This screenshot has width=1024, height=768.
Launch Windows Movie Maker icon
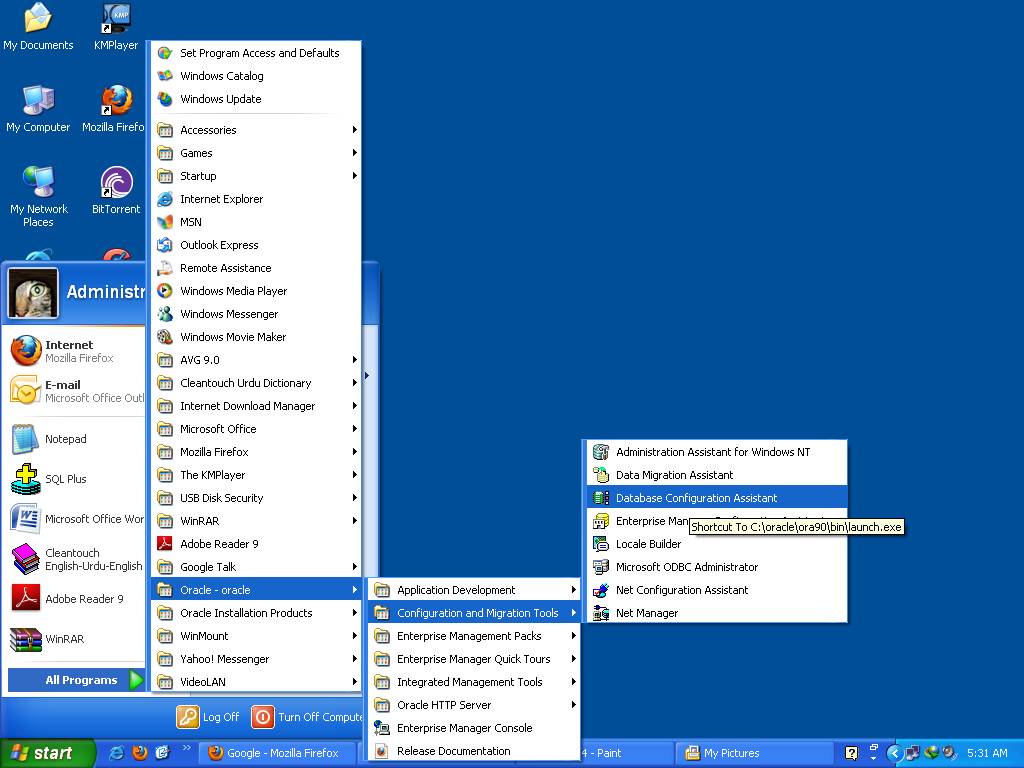tap(165, 337)
